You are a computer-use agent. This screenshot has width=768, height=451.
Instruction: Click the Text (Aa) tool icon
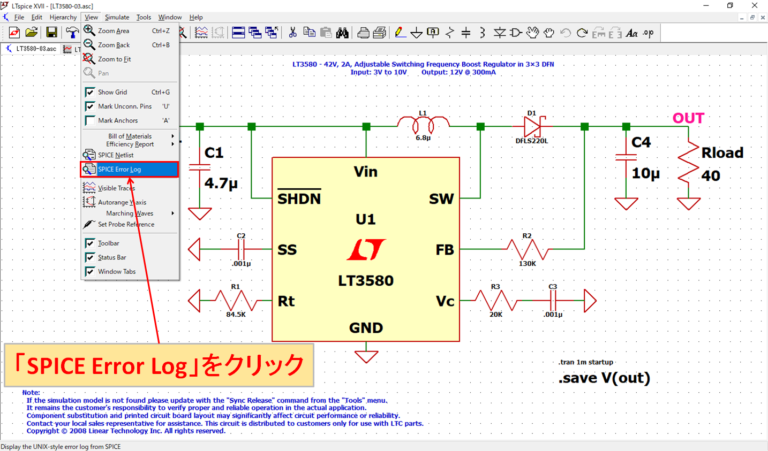631,33
